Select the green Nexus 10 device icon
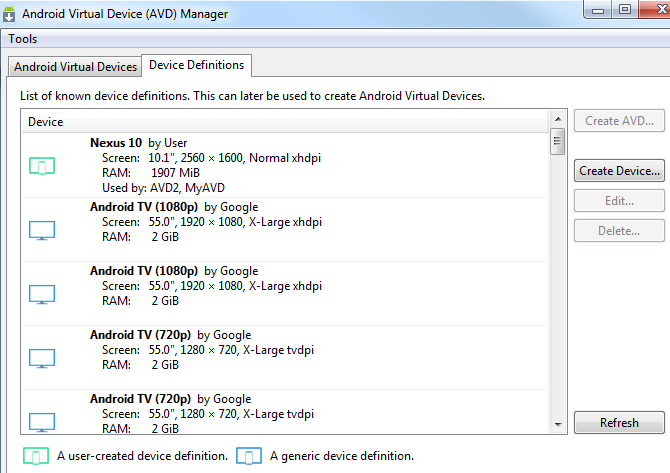The width and height of the screenshot is (670, 473). (x=42, y=166)
